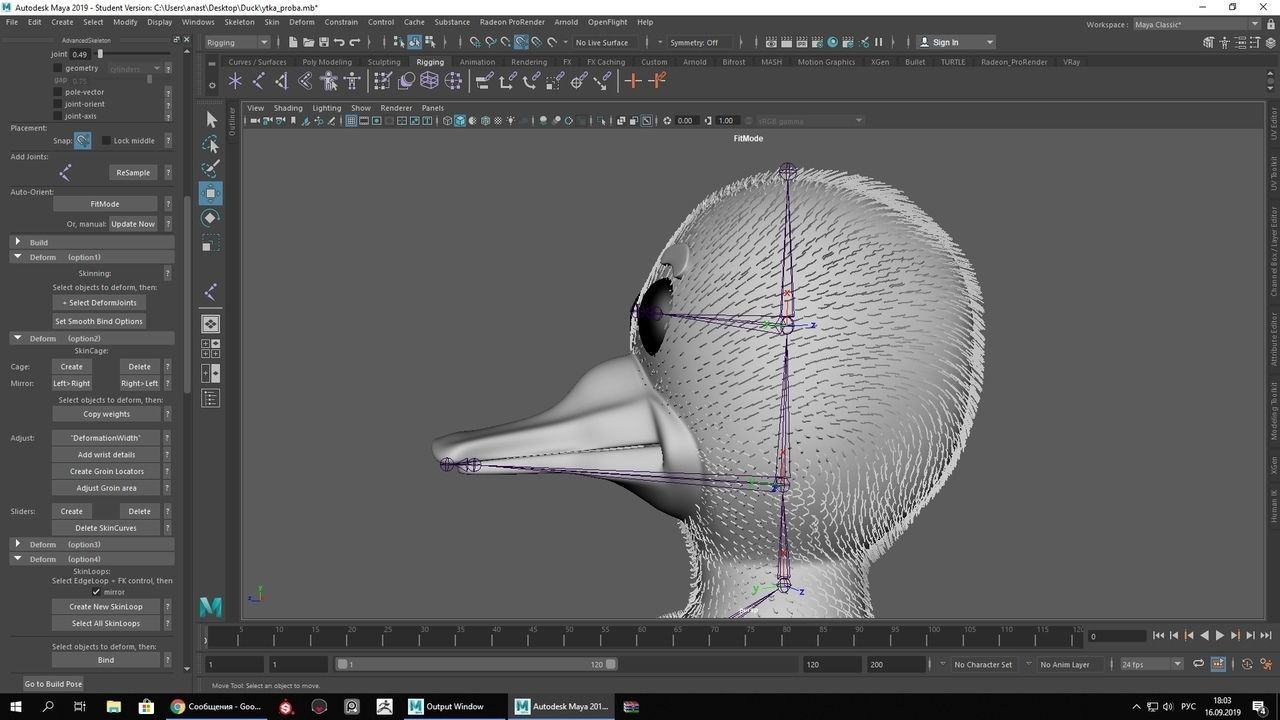Toggle the Lock middle checkbox
1280x720 pixels.
(x=106, y=141)
